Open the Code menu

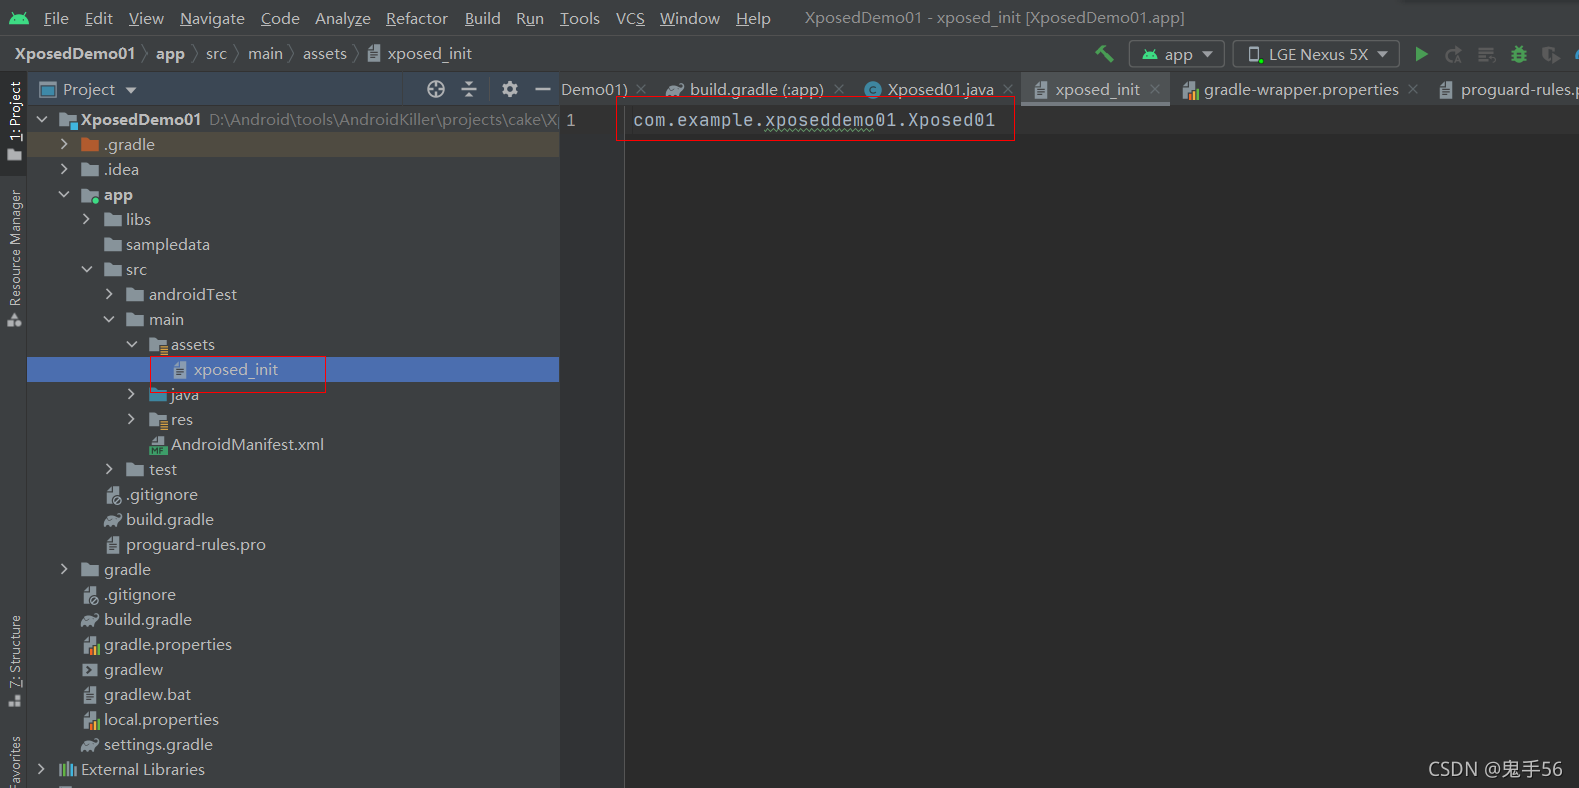pos(280,18)
